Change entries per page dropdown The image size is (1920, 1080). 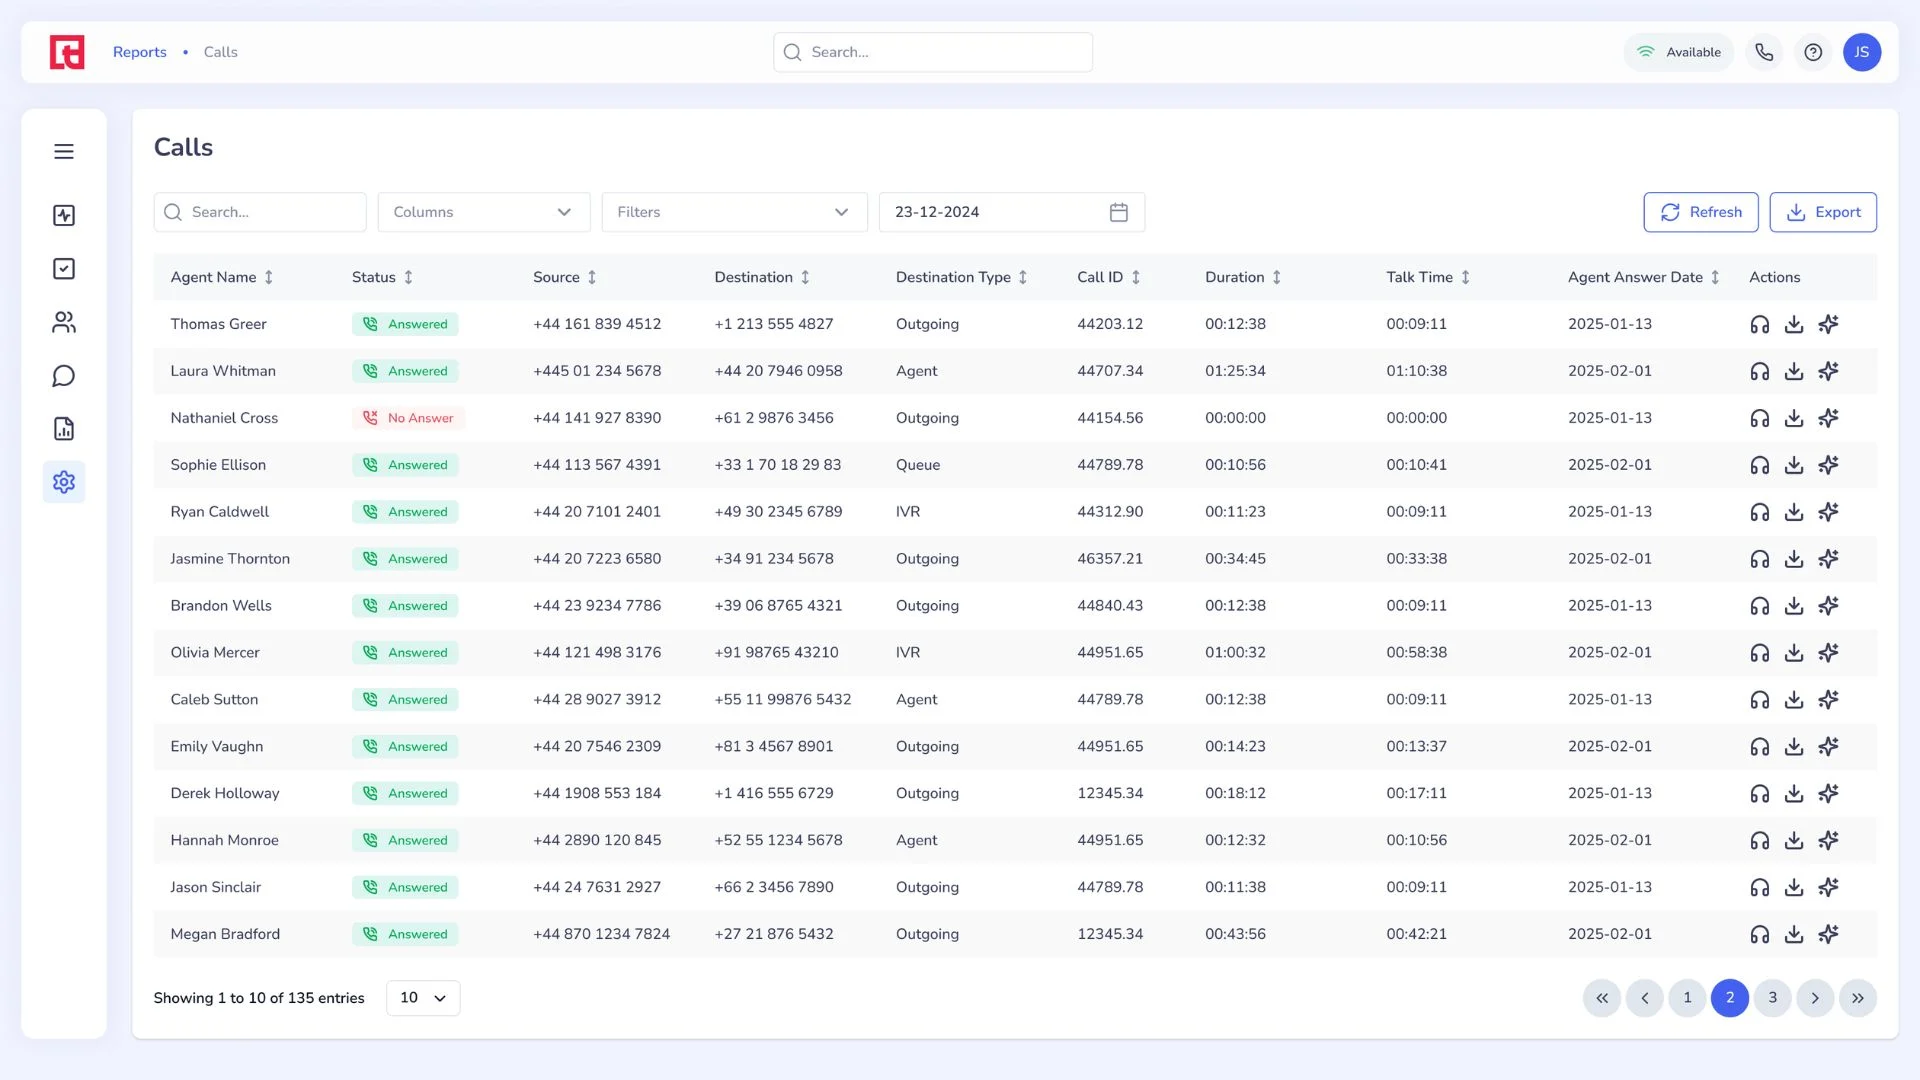423,998
